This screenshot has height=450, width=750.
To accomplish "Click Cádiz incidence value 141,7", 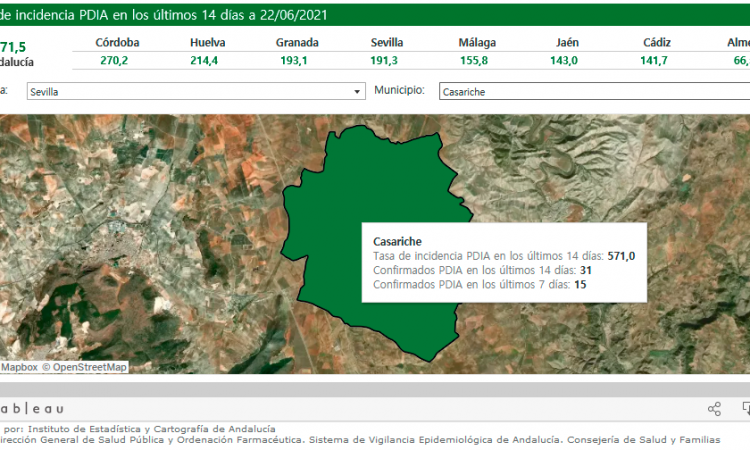I will click(656, 60).
